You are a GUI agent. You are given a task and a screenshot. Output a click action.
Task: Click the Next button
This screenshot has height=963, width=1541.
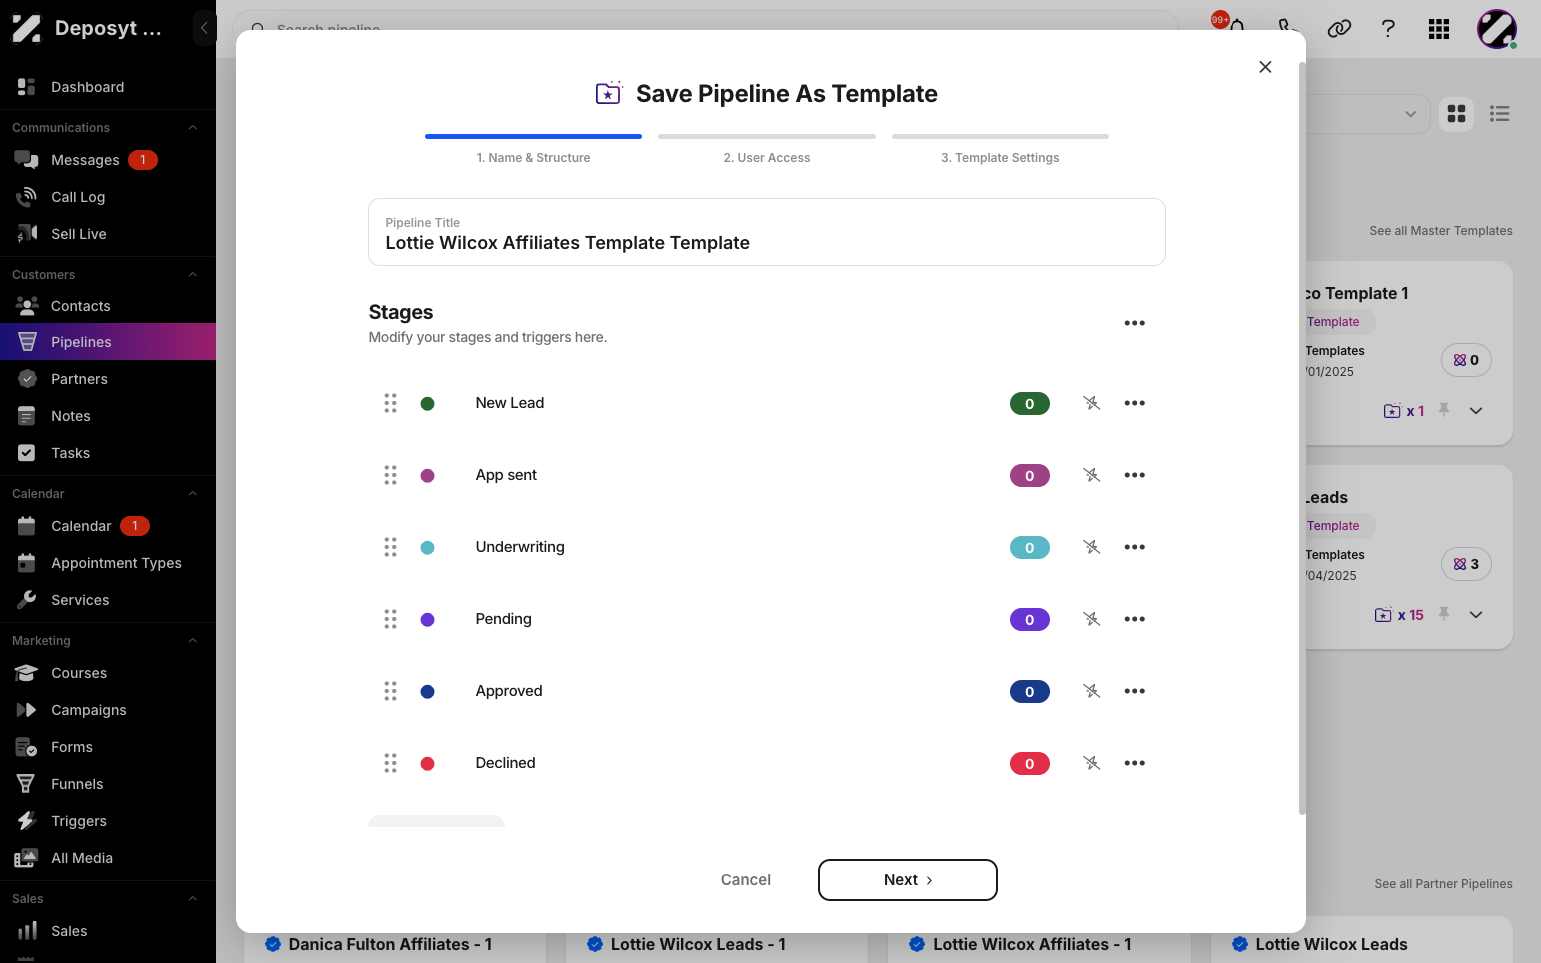908,880
